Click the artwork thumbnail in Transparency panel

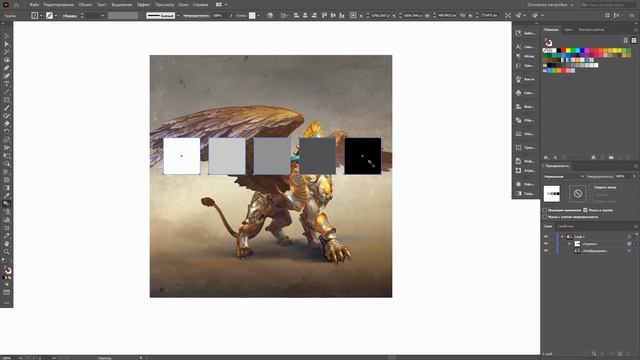(x=552, y=193)
